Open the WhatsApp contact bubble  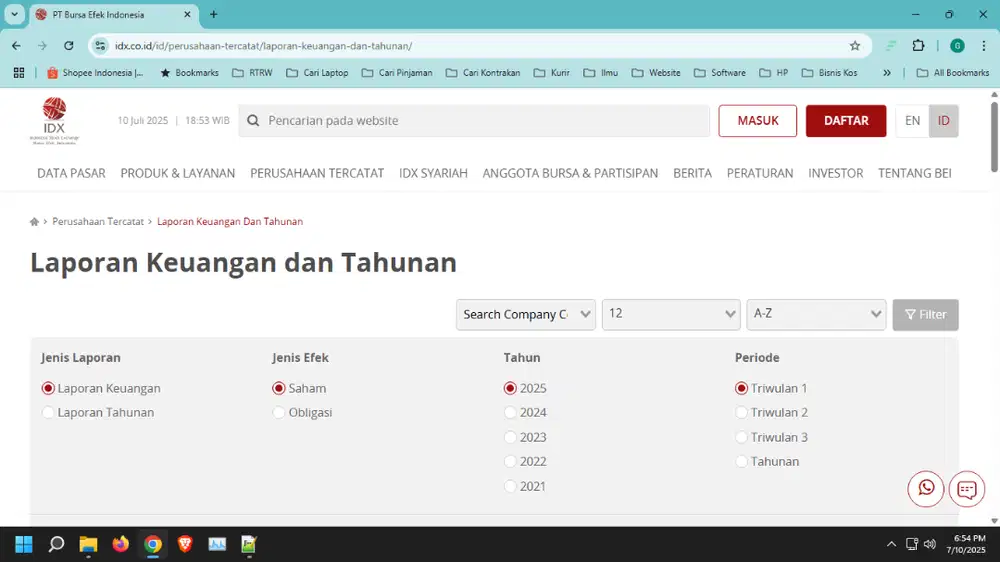(x=925, y=489)
